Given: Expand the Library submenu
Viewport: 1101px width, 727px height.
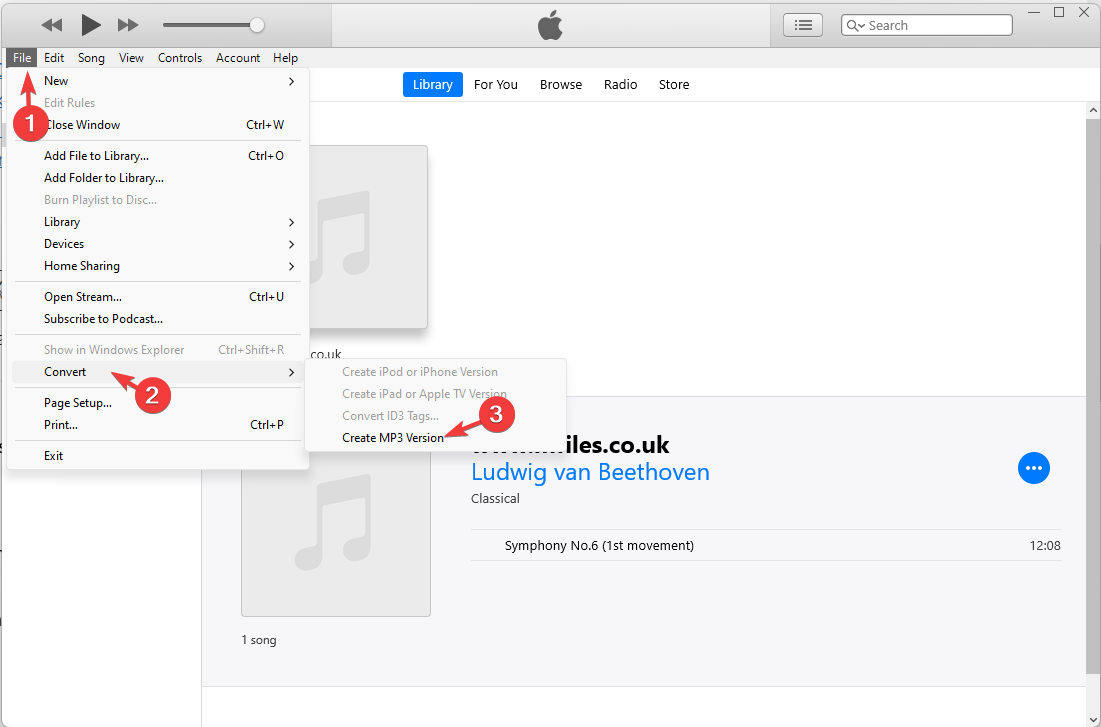Looking at the screenshot, I should (x=158, y=222).
